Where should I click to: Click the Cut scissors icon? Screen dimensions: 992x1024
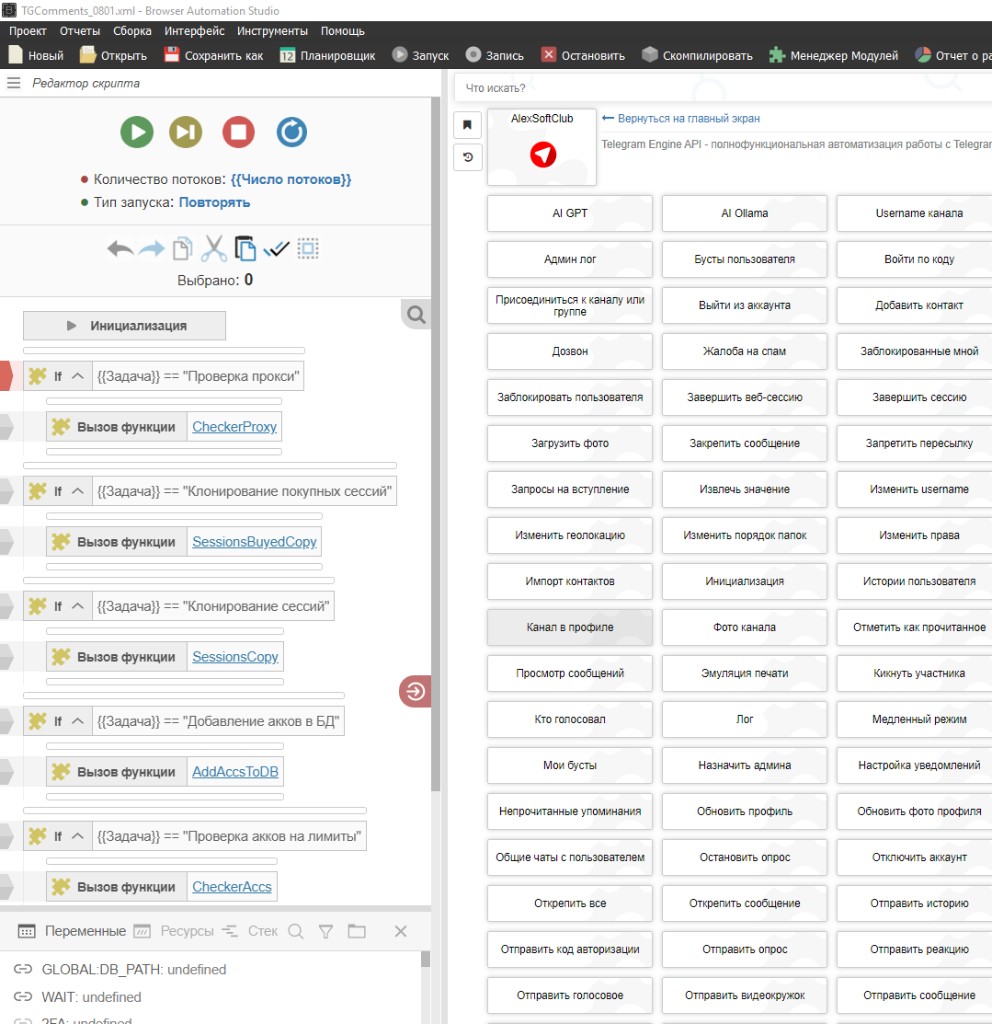(x=214, y=249)
